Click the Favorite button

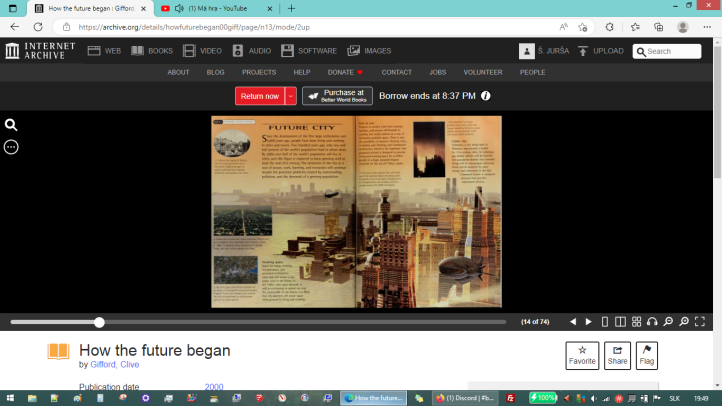582,355
